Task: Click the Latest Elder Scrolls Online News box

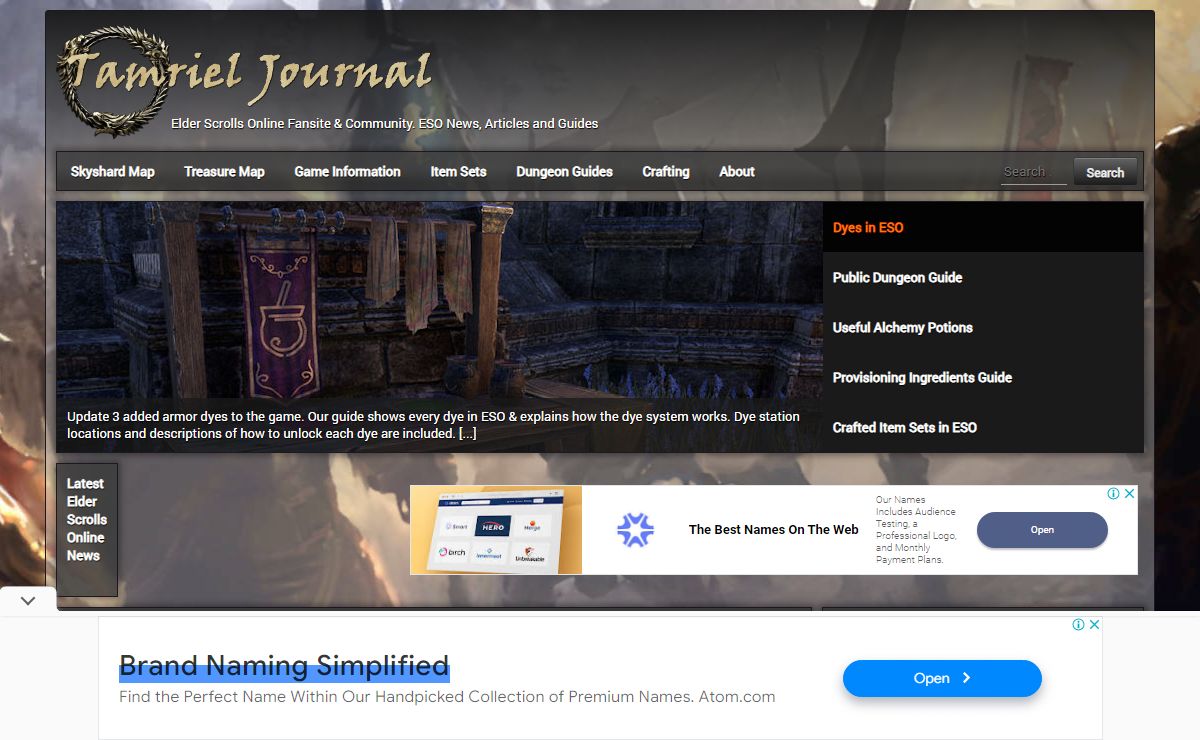Action: [87, 529]
